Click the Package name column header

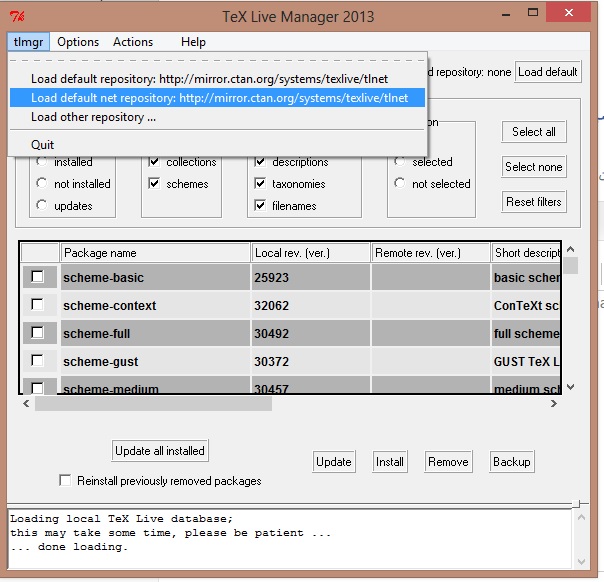(x=155, y=253)
